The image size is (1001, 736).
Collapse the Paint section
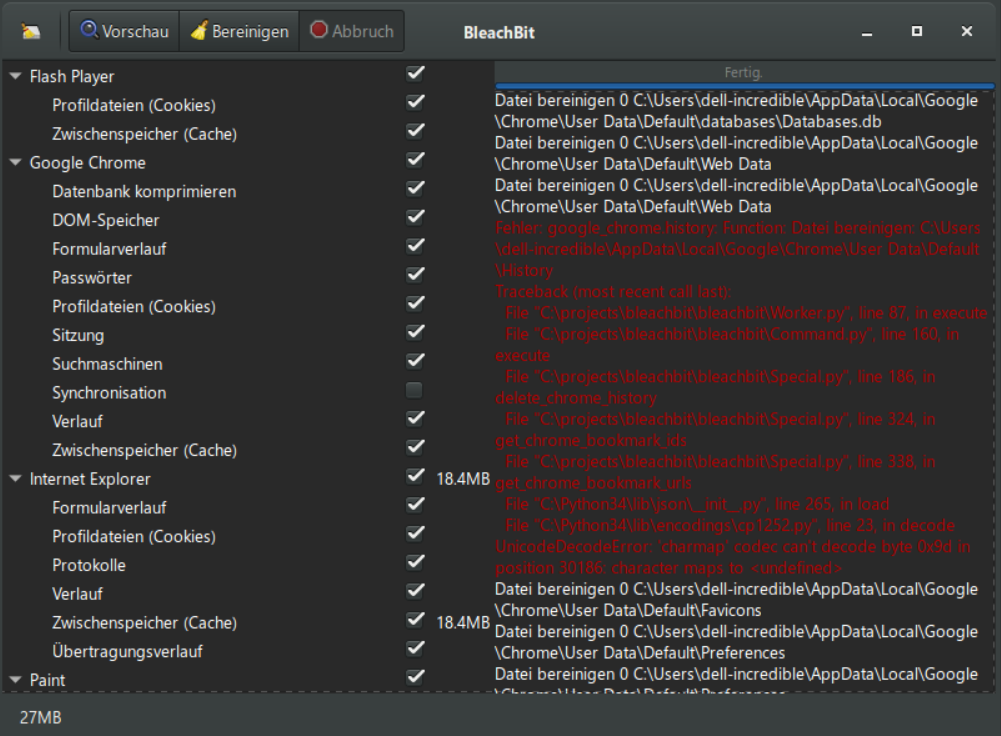tap(14, 680)
